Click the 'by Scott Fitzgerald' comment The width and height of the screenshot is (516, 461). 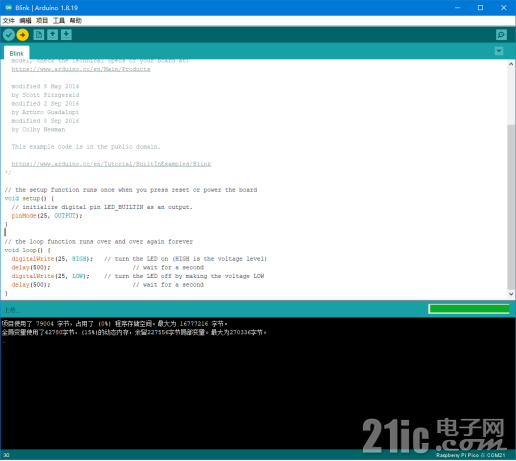45,95
